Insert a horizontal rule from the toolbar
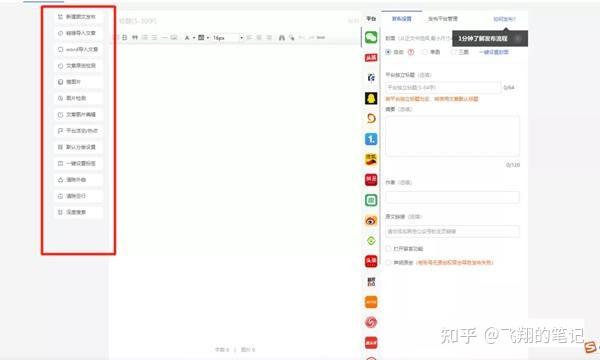This screenshot has width=600, height=360. (164, 37)
